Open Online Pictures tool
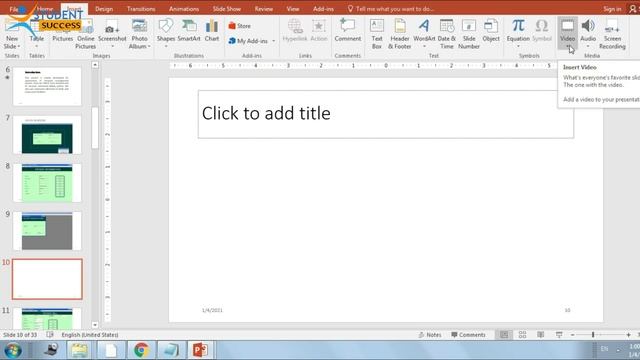Image resolution: width=640 pixels, height=360 pixels. [x=85, y=34]
